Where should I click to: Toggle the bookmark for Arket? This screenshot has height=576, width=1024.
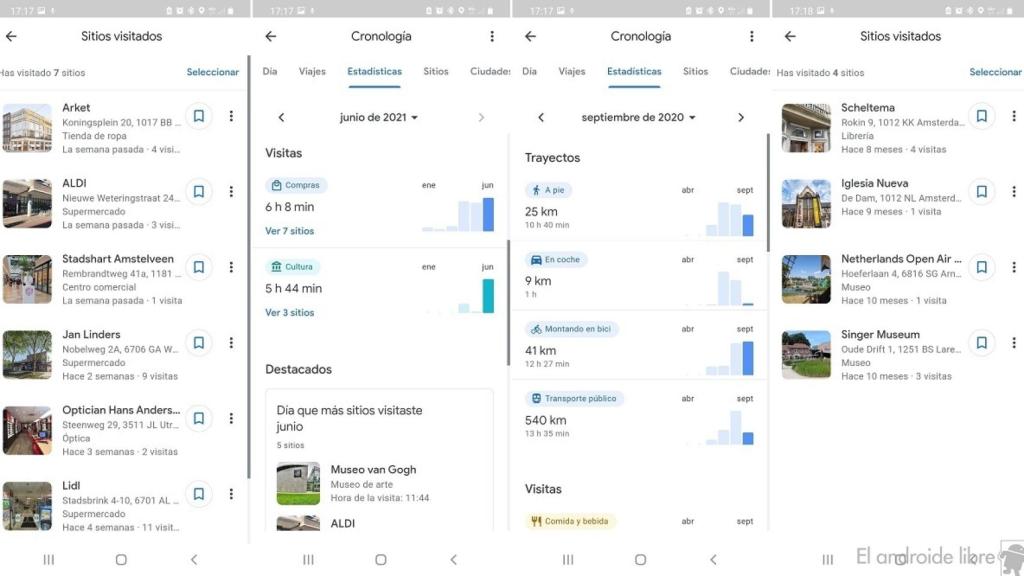click(x=200, y=115)
